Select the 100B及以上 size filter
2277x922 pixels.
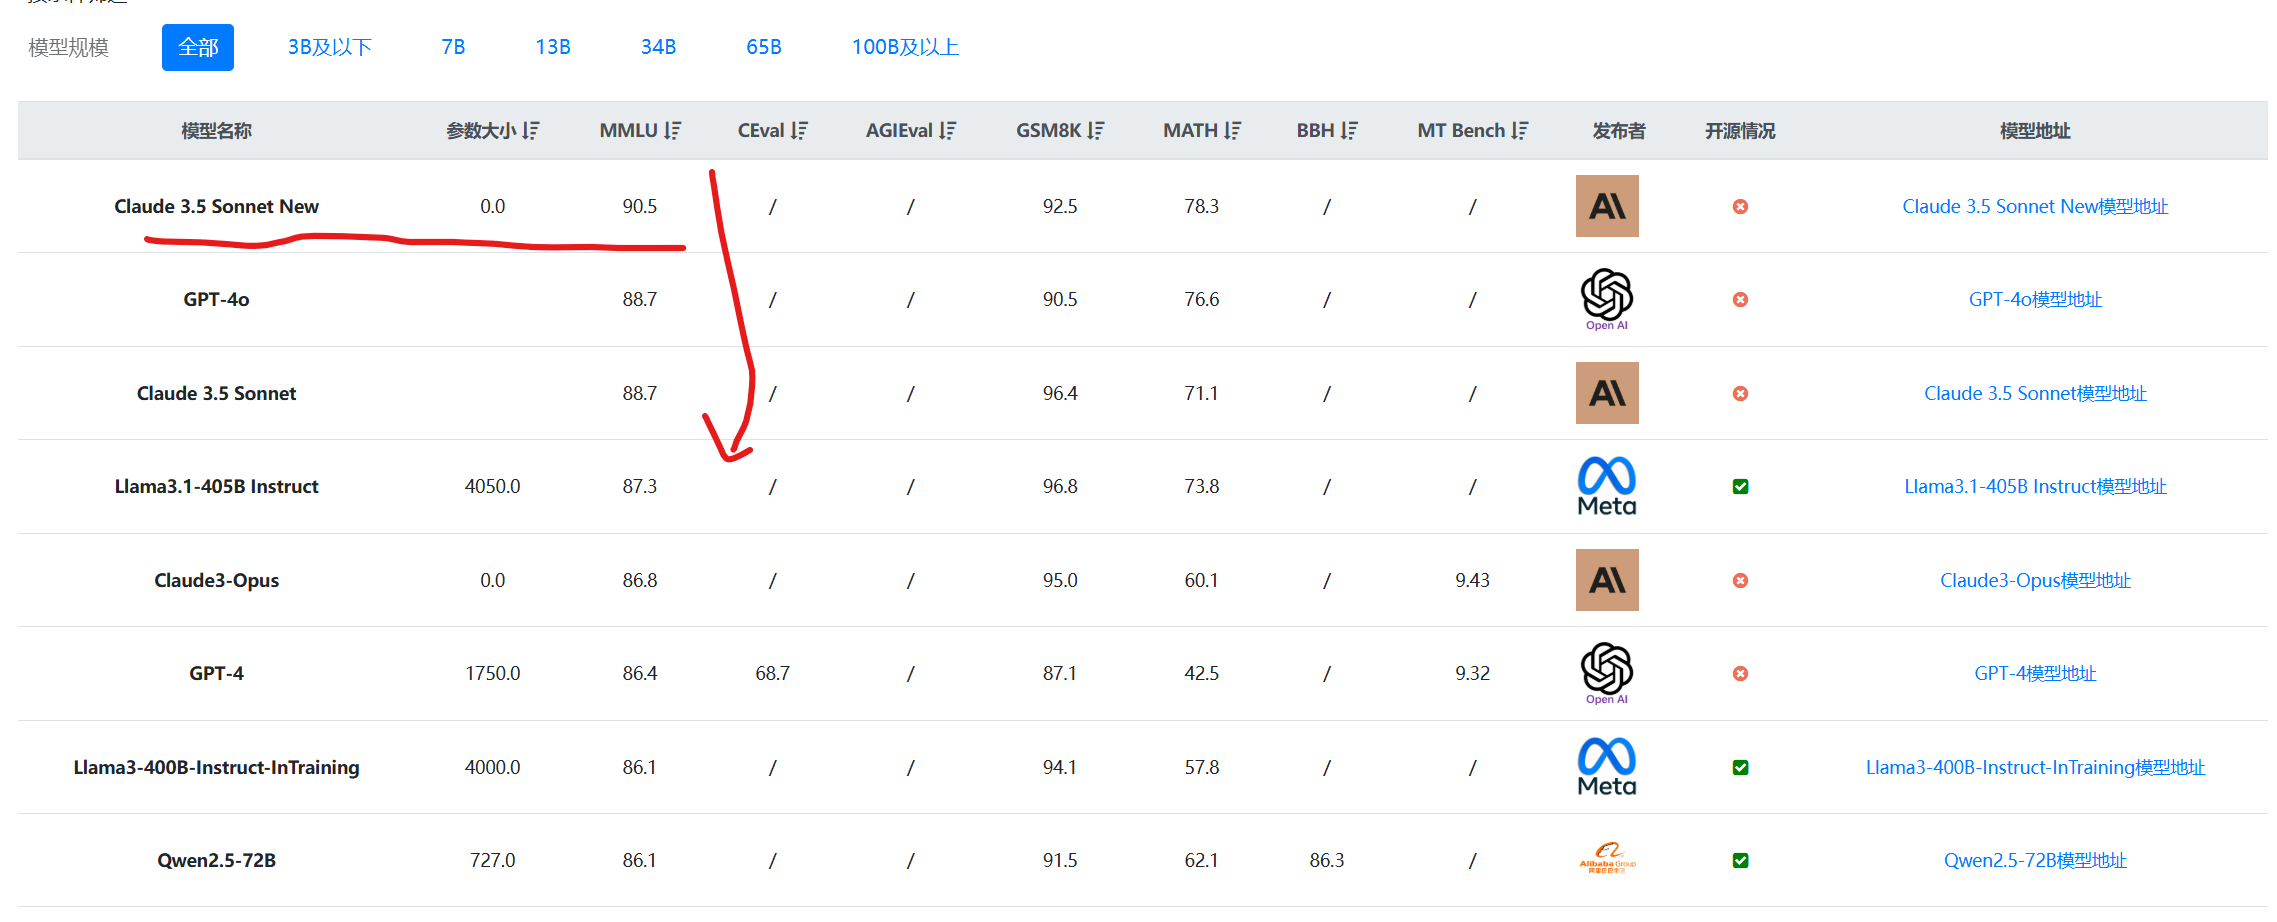pyautogui.click(x=905, y=47)
